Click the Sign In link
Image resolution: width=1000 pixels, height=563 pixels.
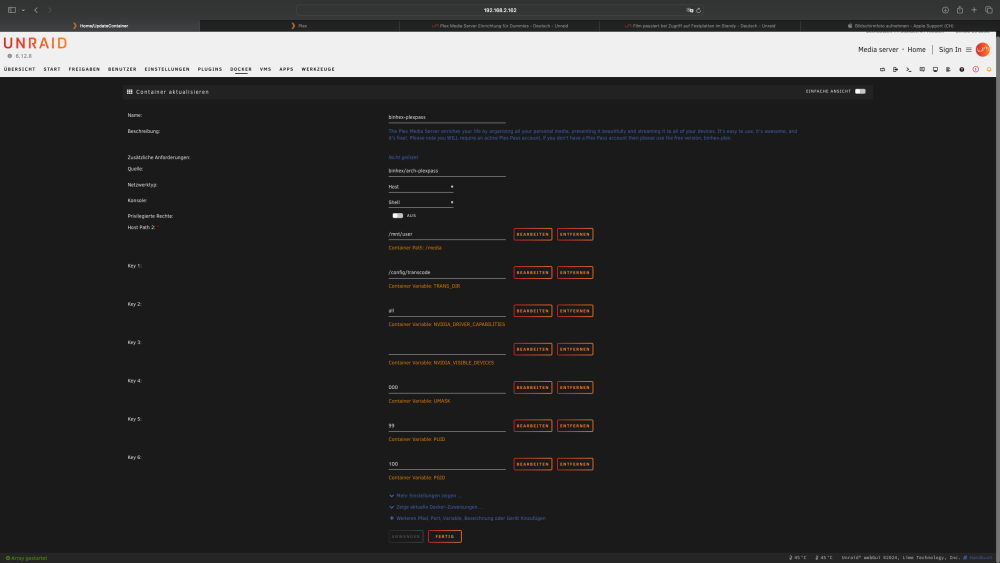tap(950, 50)
